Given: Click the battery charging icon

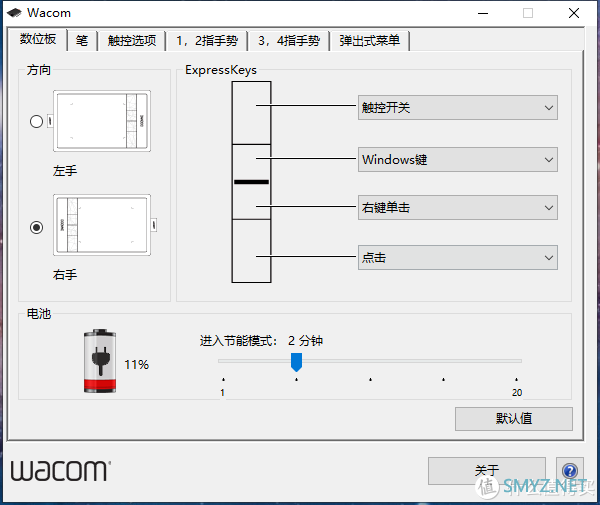Looking at the screenshot, I should pos(100,361).
